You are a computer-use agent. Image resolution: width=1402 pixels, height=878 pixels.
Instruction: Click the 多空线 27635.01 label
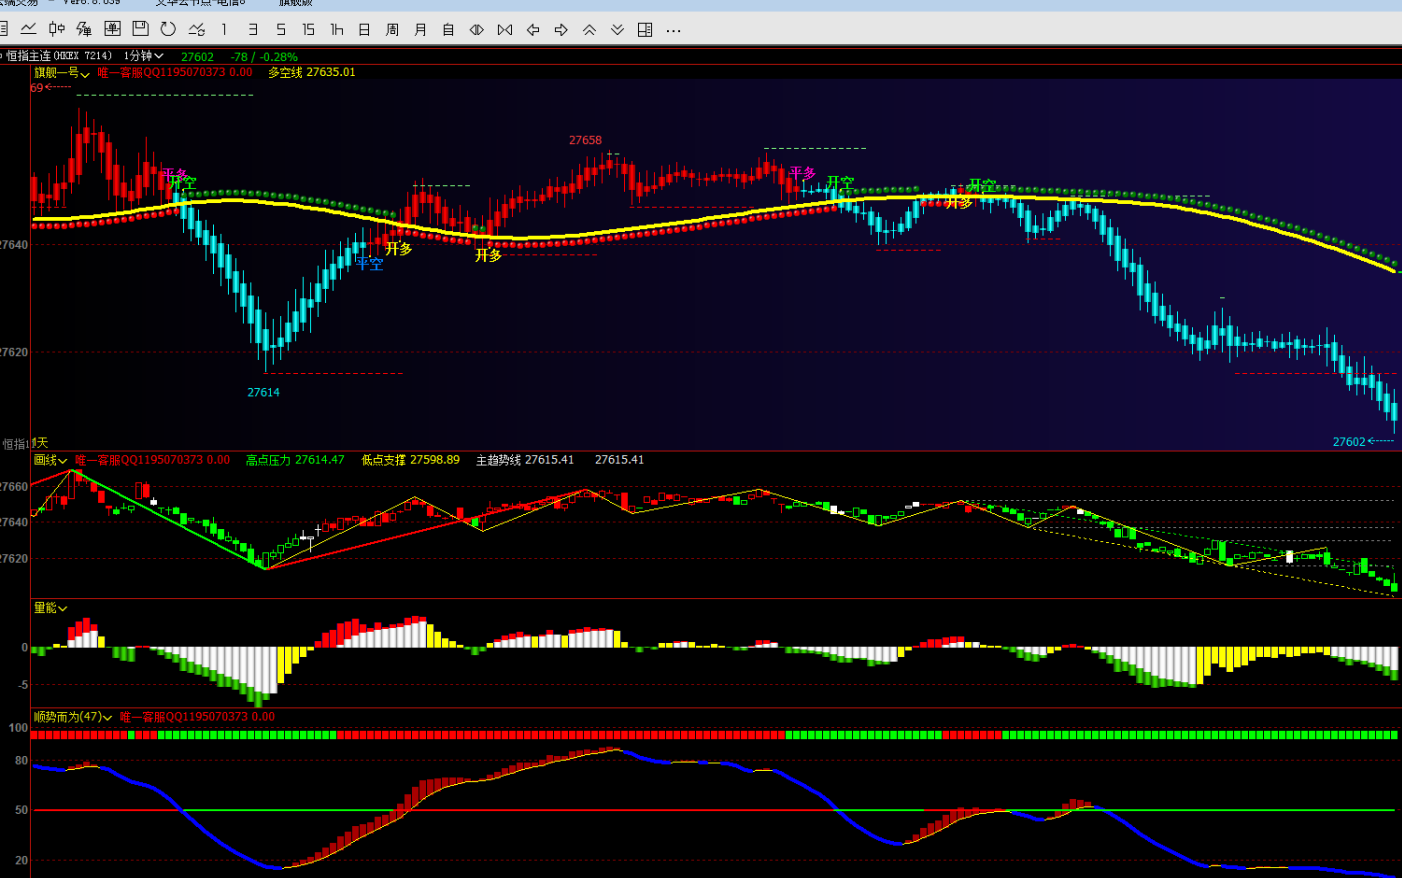[x=311, y=72]
